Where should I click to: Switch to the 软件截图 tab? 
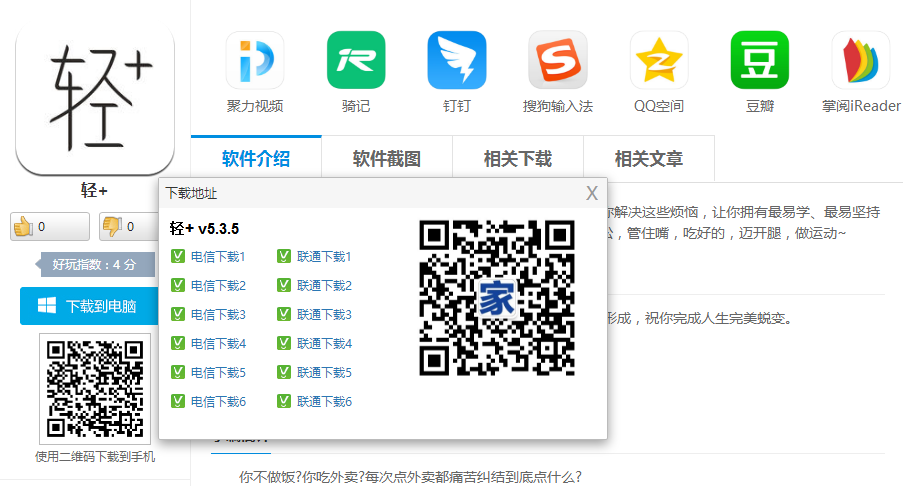(387, 158)
